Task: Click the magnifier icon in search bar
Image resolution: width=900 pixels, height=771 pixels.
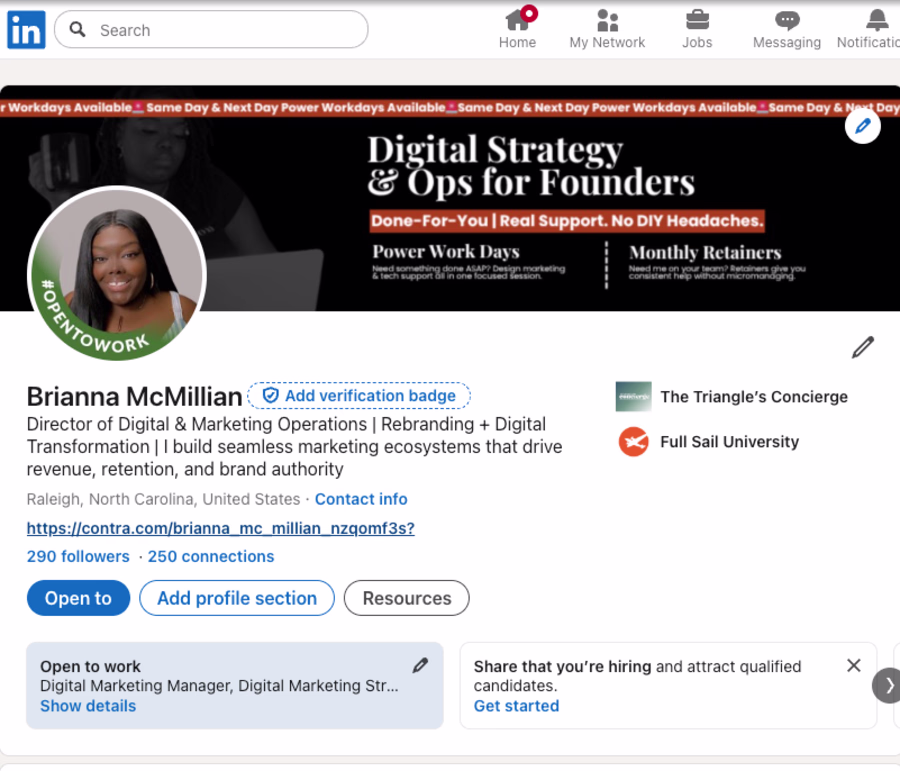Action: [x=77, y=29]
